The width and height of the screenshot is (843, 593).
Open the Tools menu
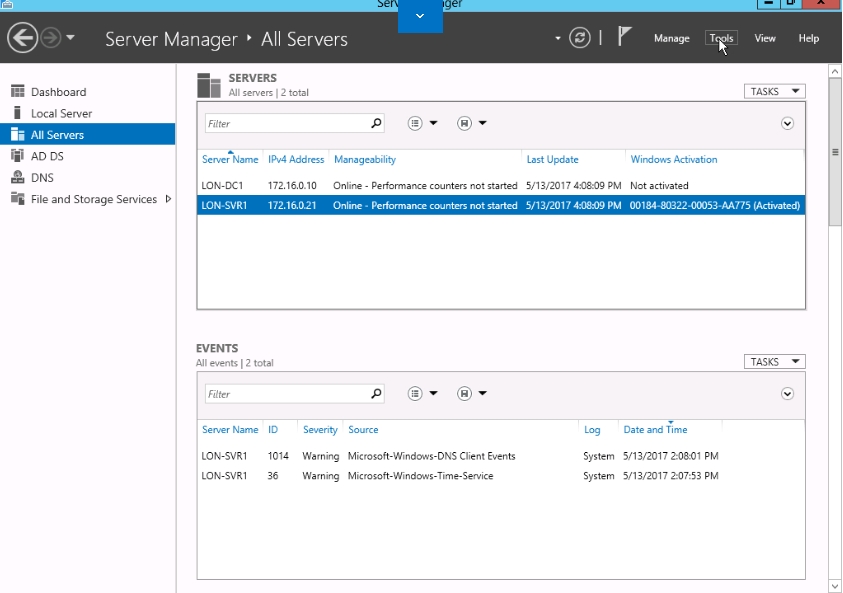(721, 38)
